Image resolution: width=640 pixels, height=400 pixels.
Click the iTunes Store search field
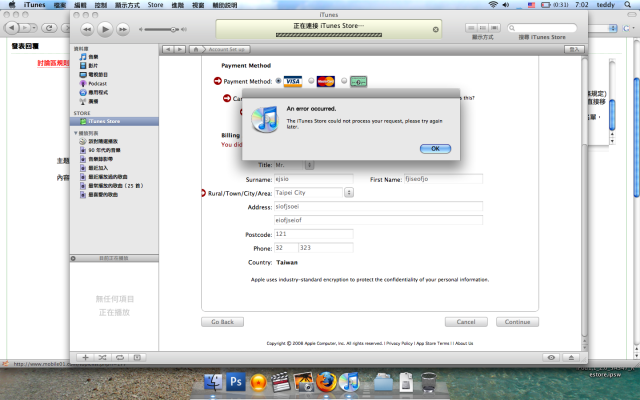(542, 28)
